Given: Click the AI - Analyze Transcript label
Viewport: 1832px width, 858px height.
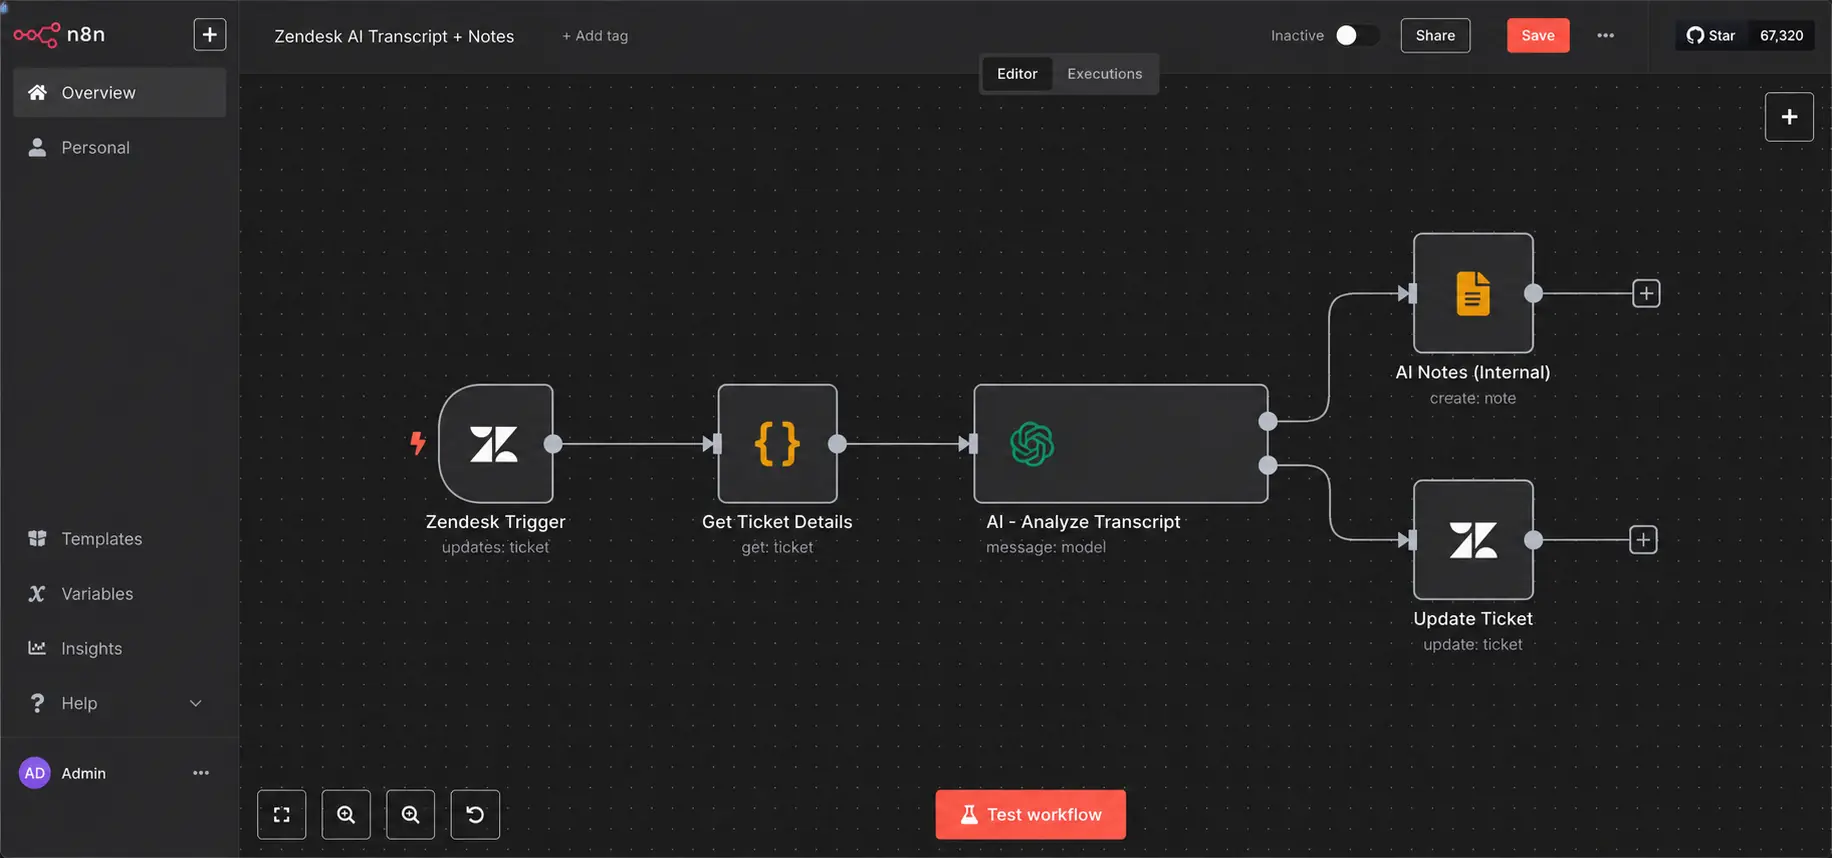Looking at the screenshot, I should point(1083,522).
